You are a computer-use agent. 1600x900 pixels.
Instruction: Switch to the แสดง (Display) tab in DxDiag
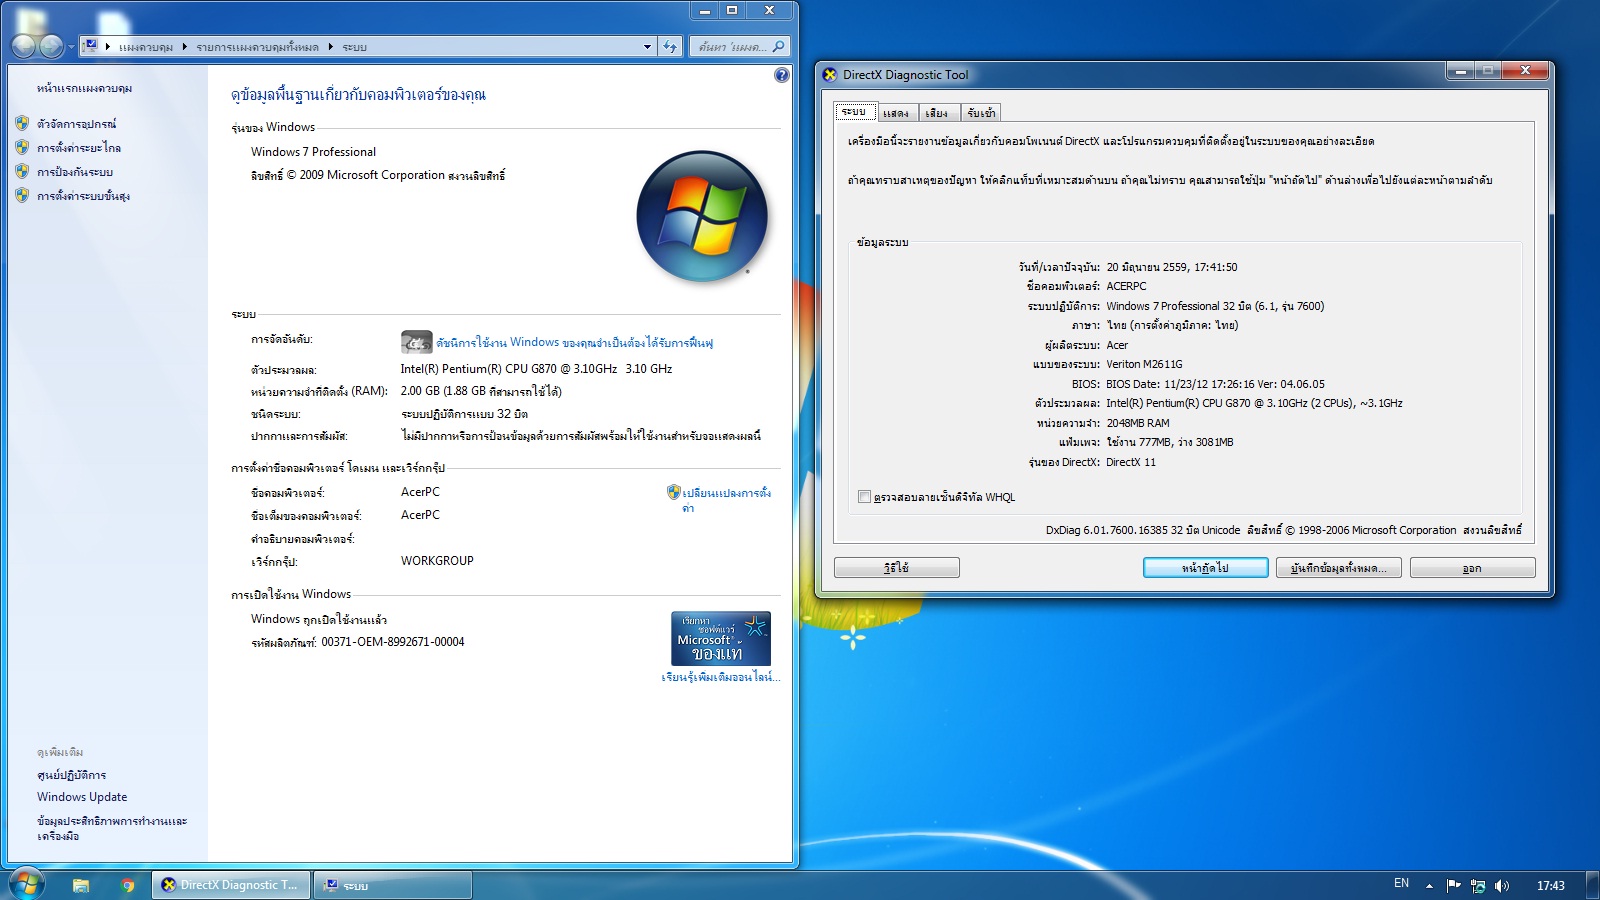(896, 113)
